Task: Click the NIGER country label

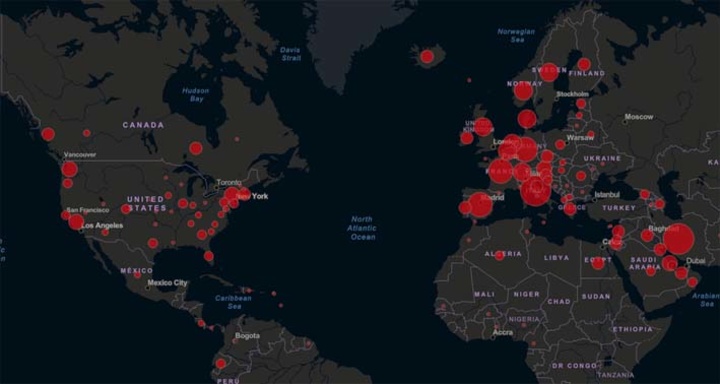Action: point(526,294)
